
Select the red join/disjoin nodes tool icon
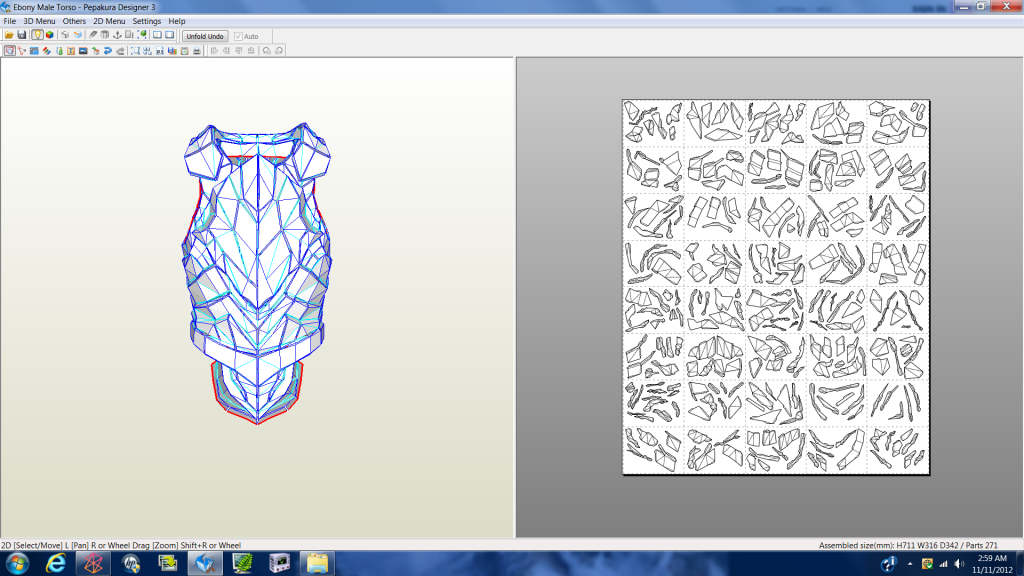point(22,51)
